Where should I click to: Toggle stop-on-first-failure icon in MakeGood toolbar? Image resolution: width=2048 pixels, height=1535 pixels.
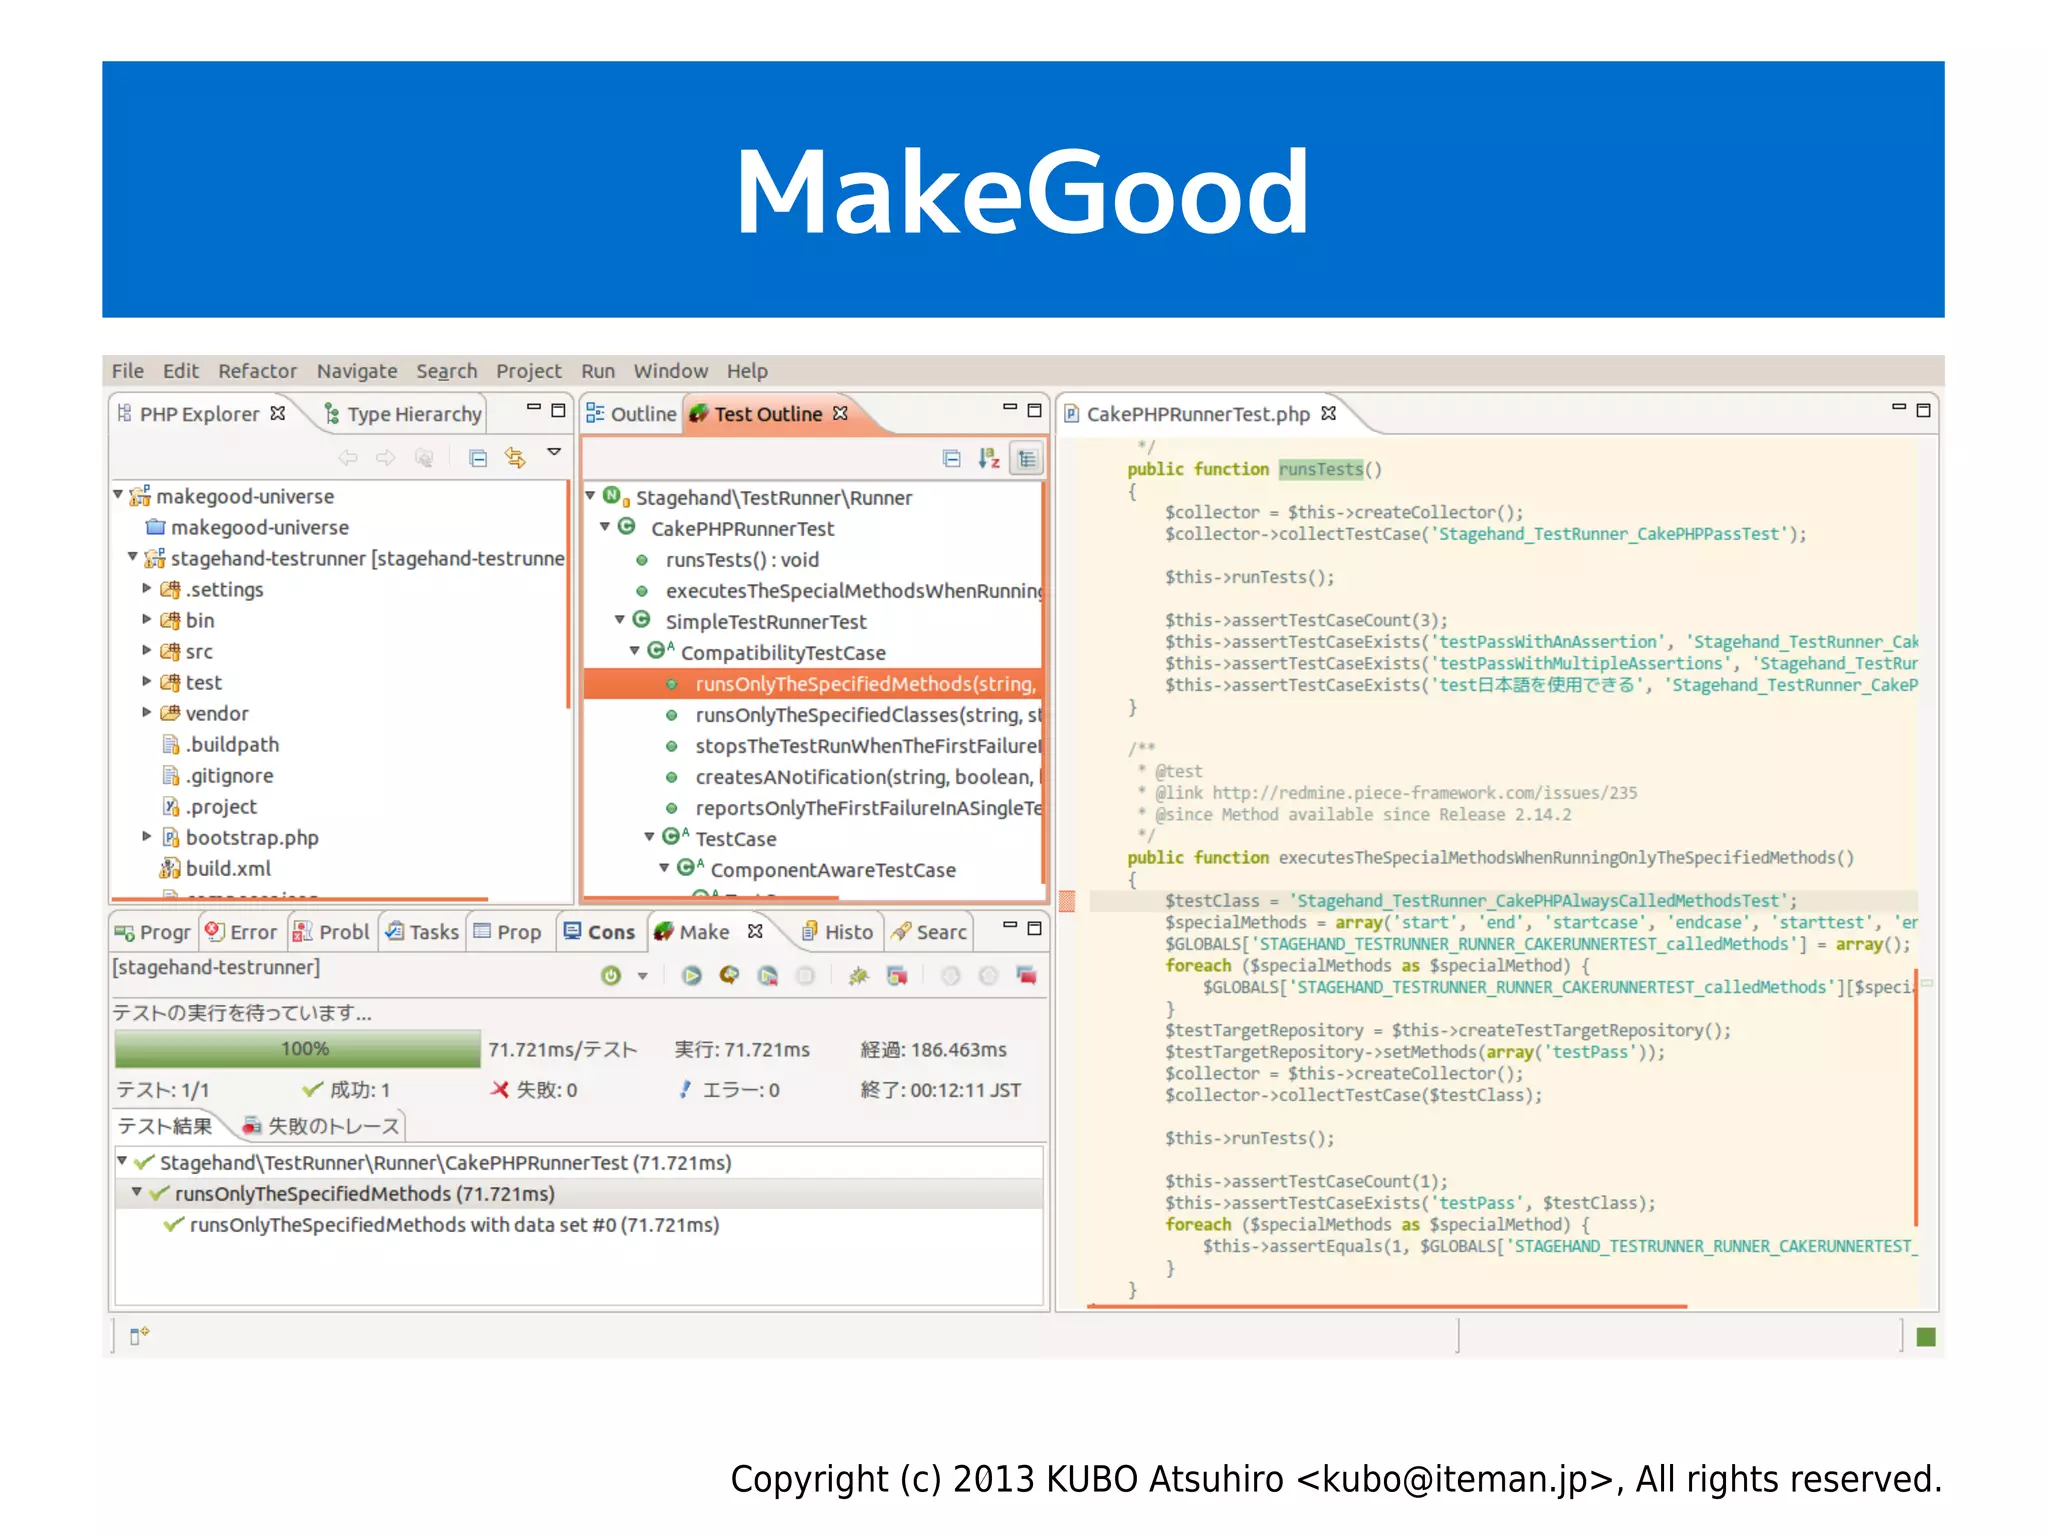click(897, 975)
